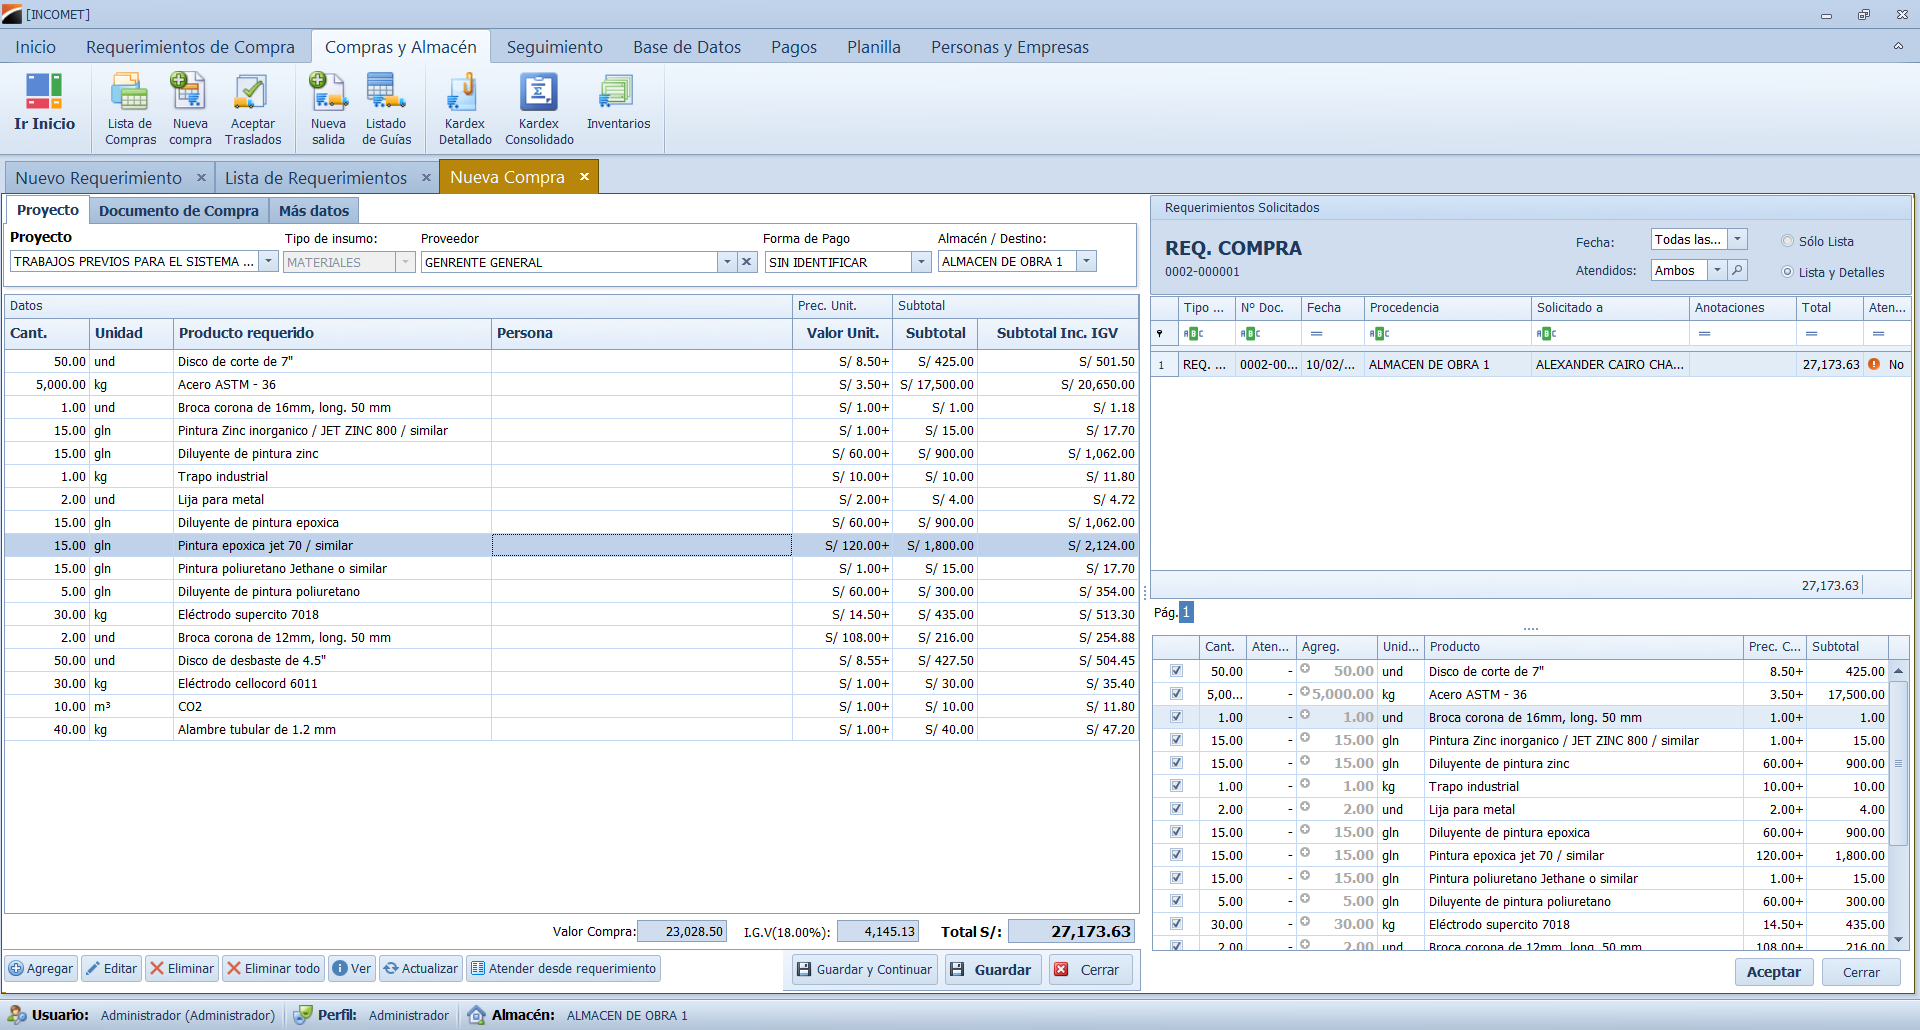Expand the Fecha dropdown showing Todas las...
Screen dimensions: 1920x1030
[x=1738, y=239]
